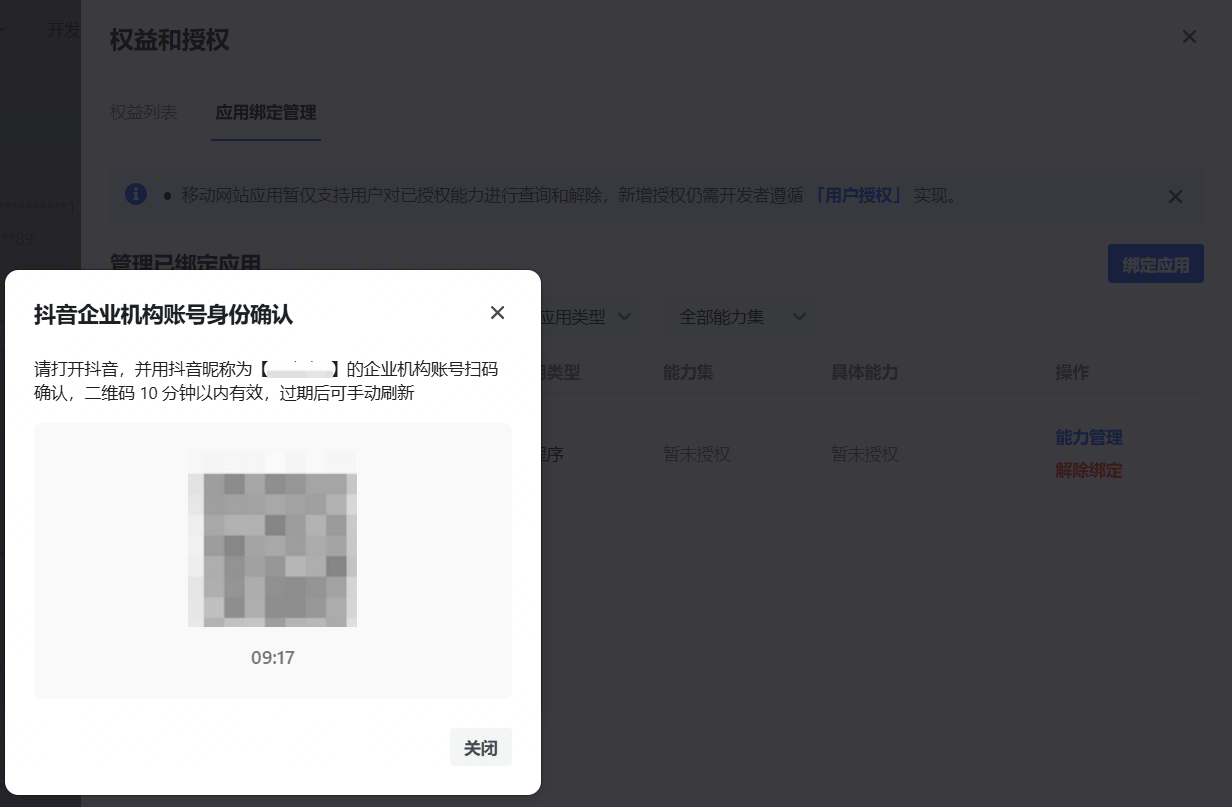Click the 能力集 column header
Viewport: 1232px width, 807px height.
[x=688, y=372]
